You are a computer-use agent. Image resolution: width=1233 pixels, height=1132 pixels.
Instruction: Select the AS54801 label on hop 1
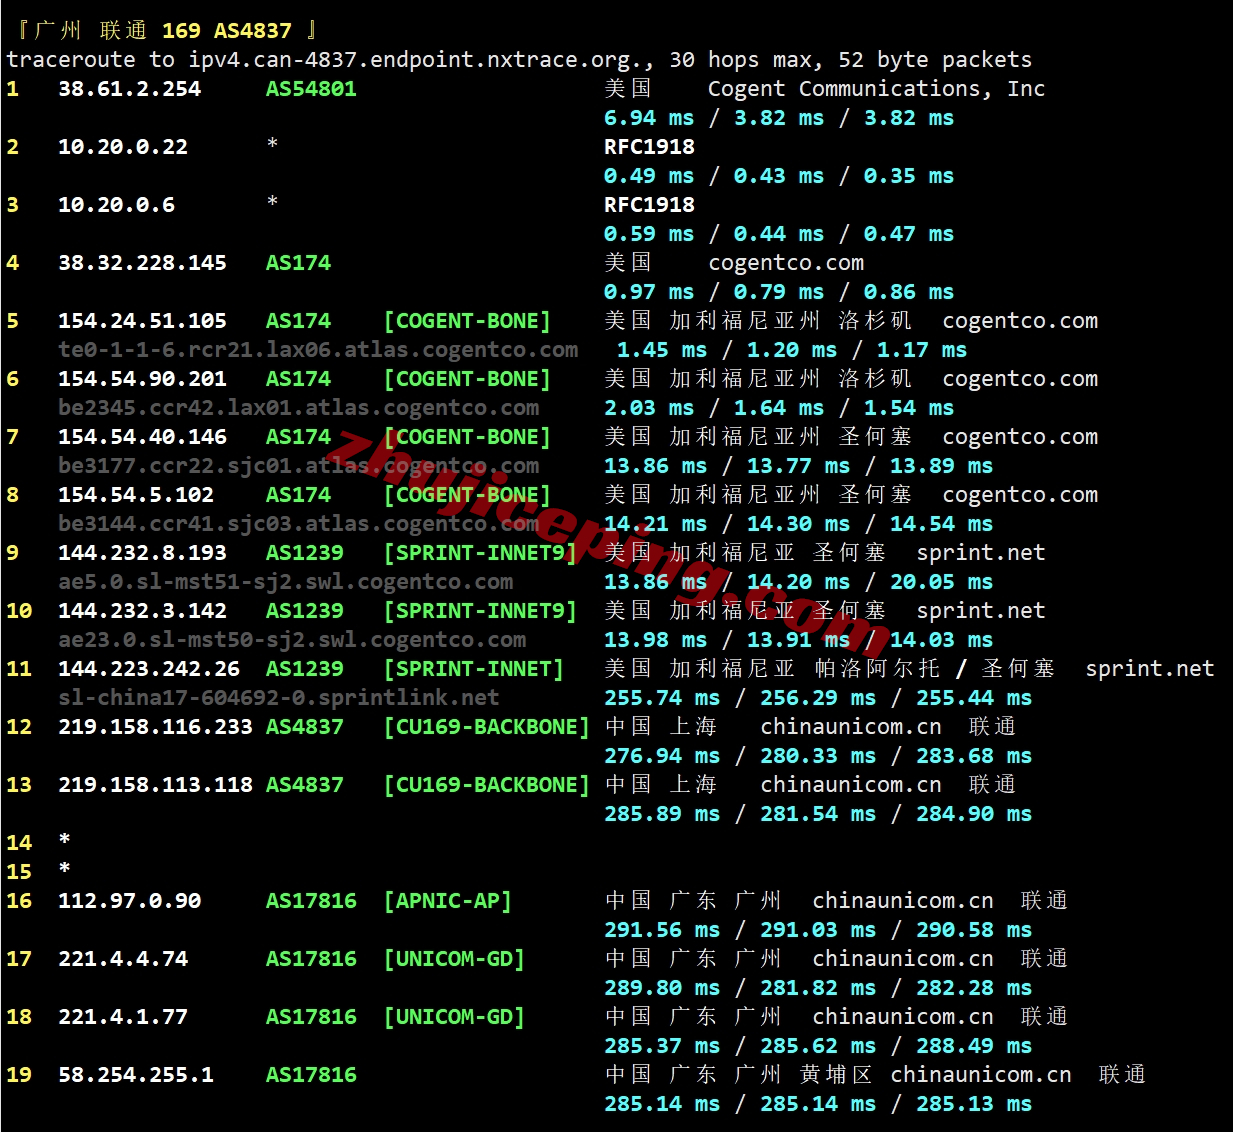[311, 89]
